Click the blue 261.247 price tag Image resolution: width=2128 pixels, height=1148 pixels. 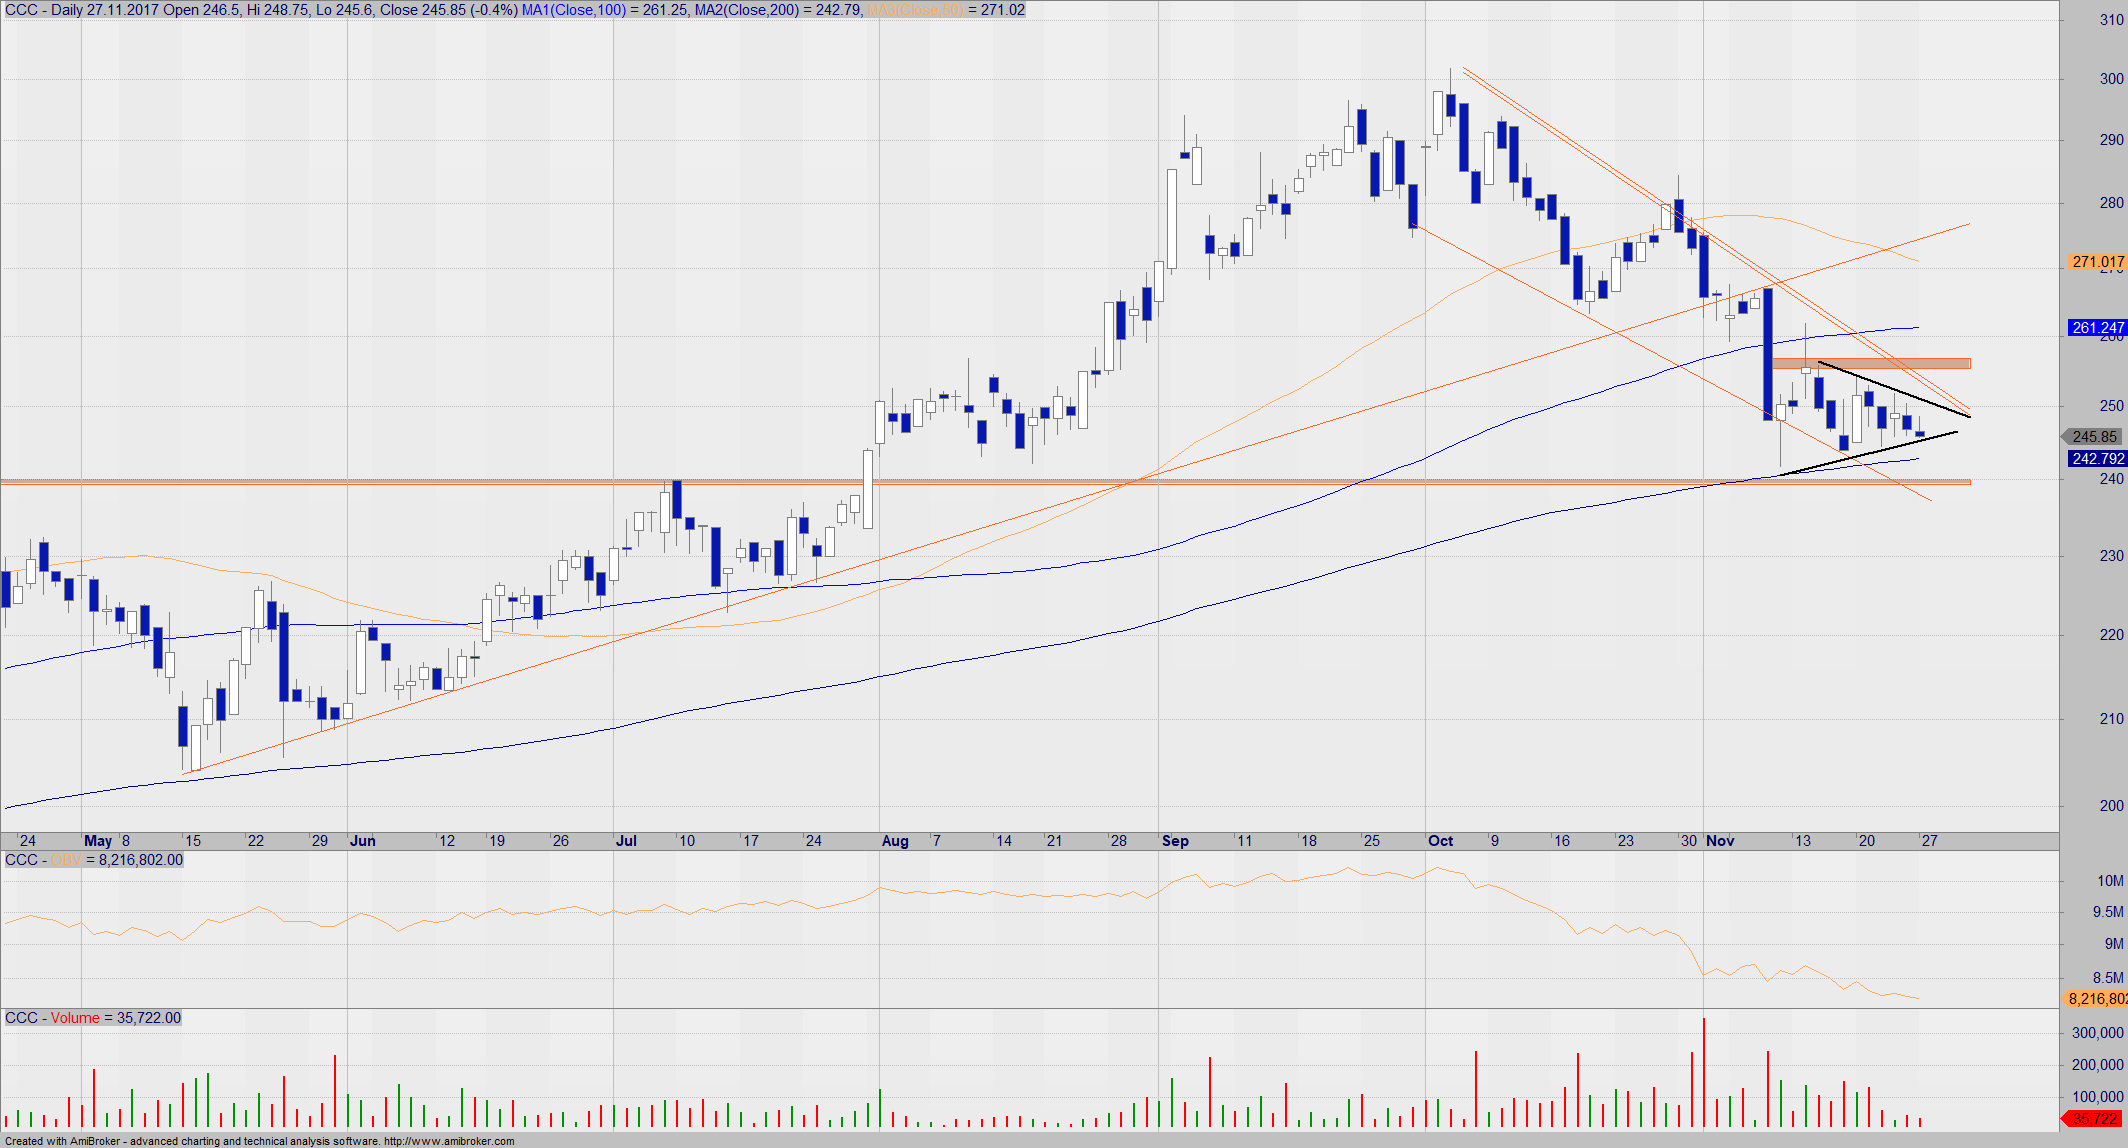[x=2097, y=328]
